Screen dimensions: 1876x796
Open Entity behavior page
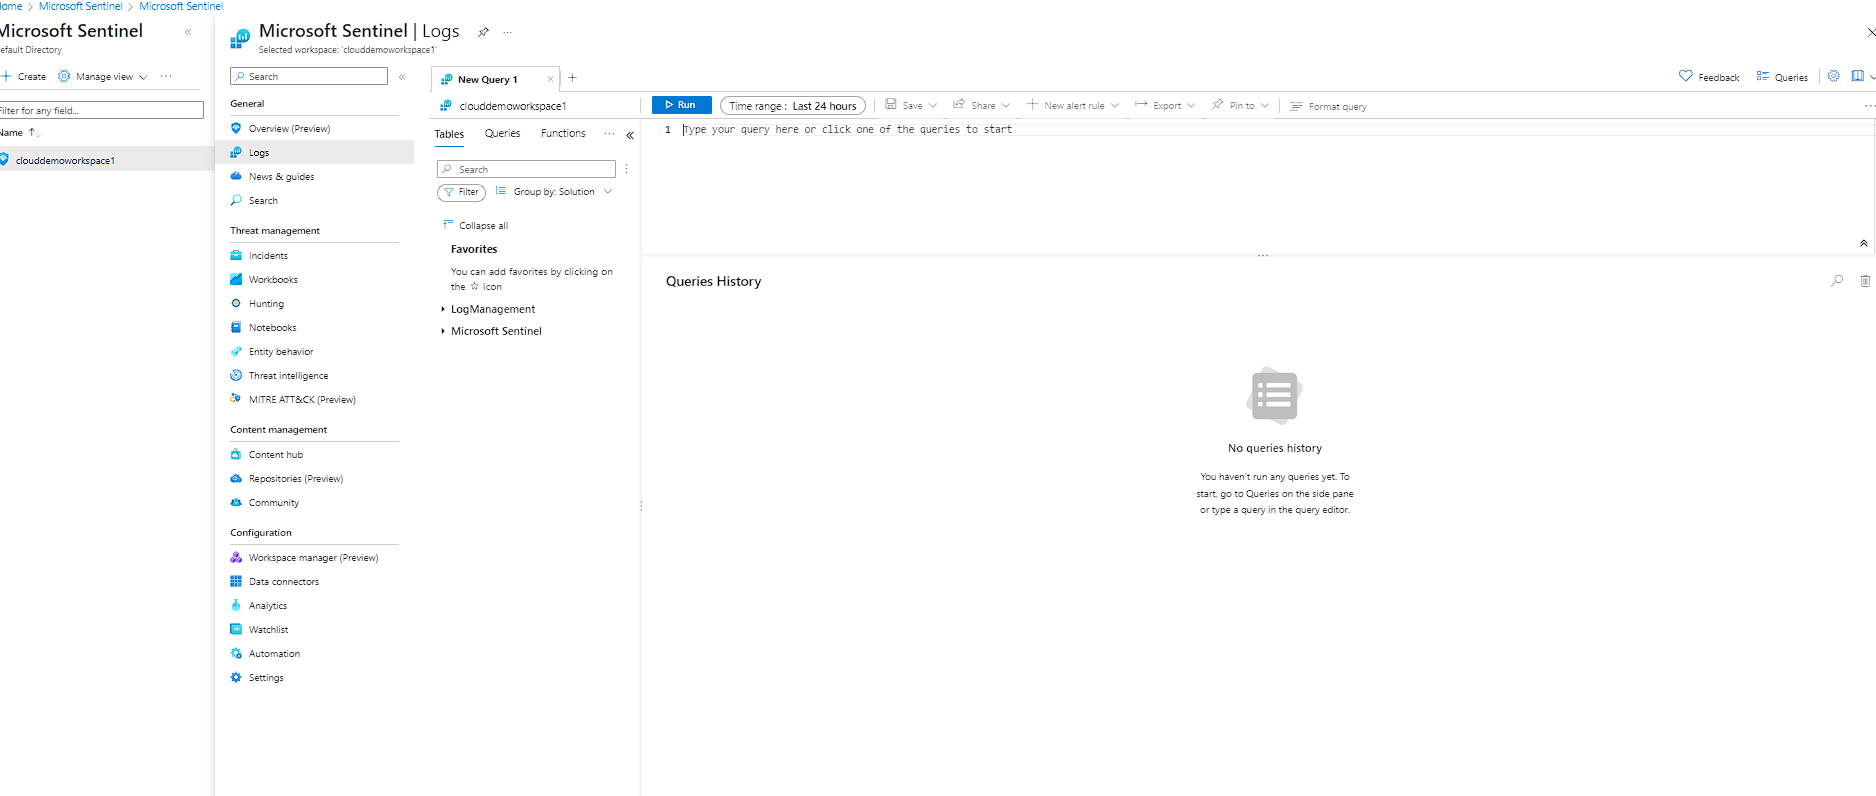(x=281, y=351)
